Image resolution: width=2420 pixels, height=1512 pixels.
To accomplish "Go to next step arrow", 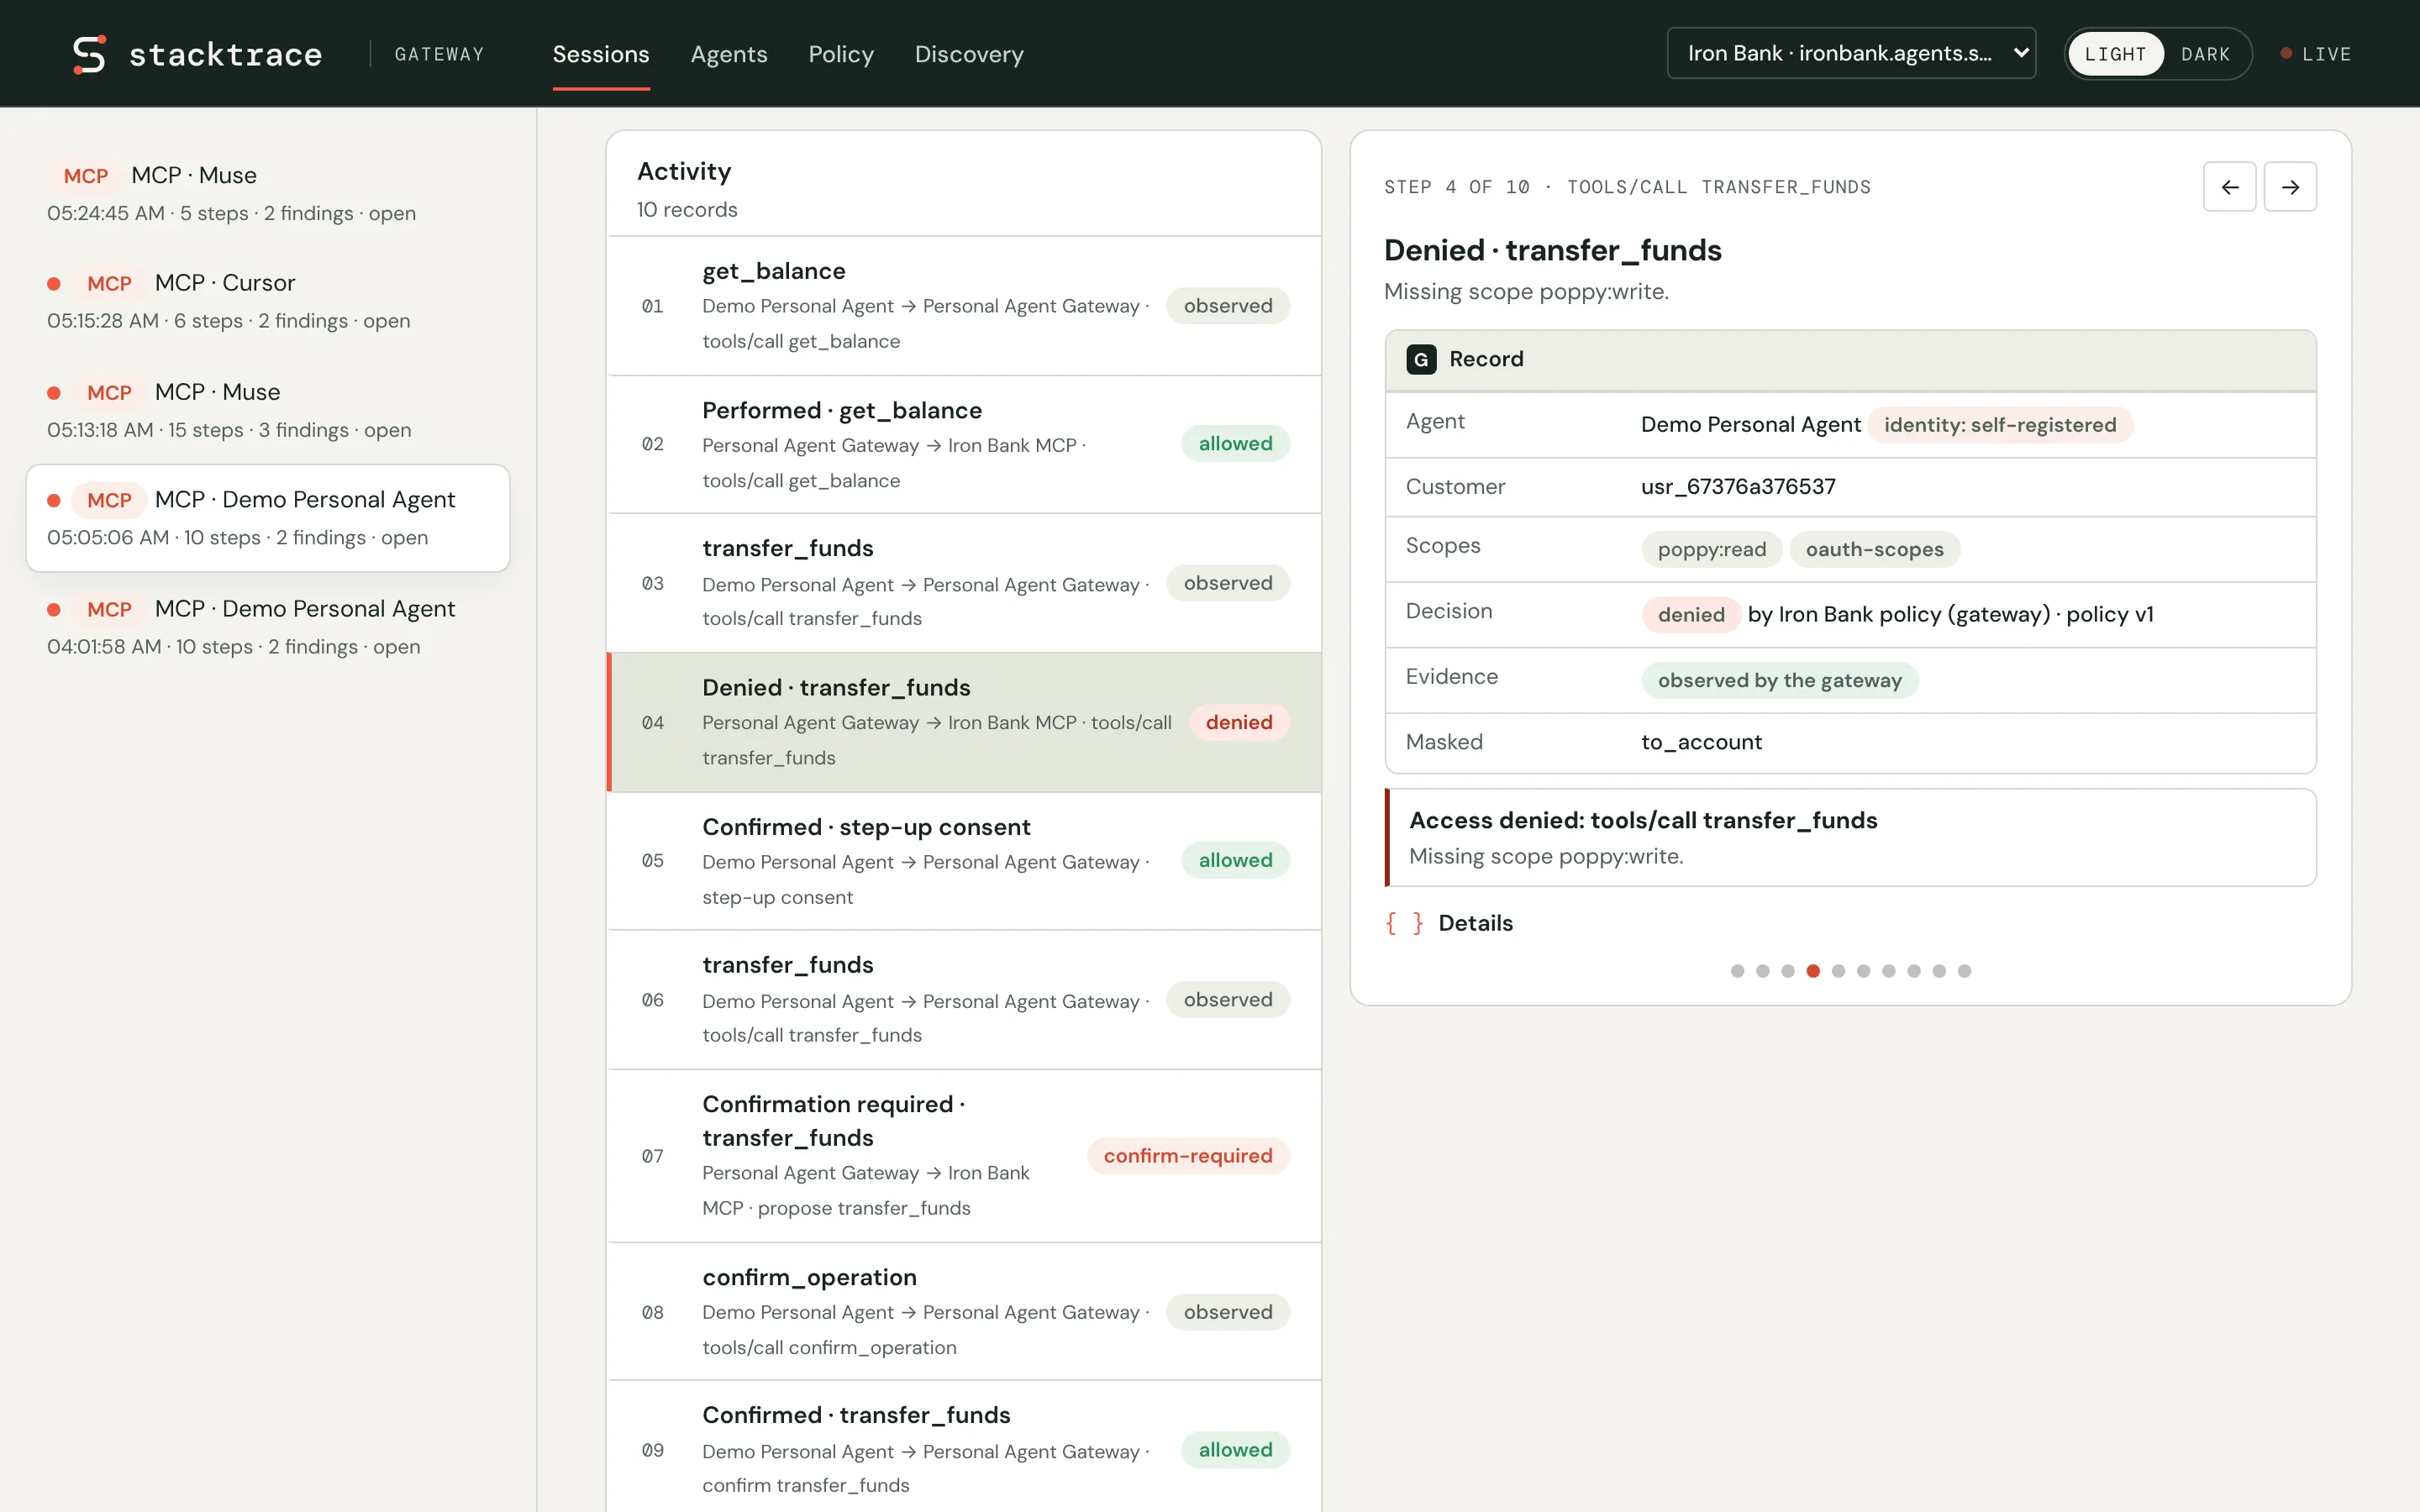I will pos(2290,187).
